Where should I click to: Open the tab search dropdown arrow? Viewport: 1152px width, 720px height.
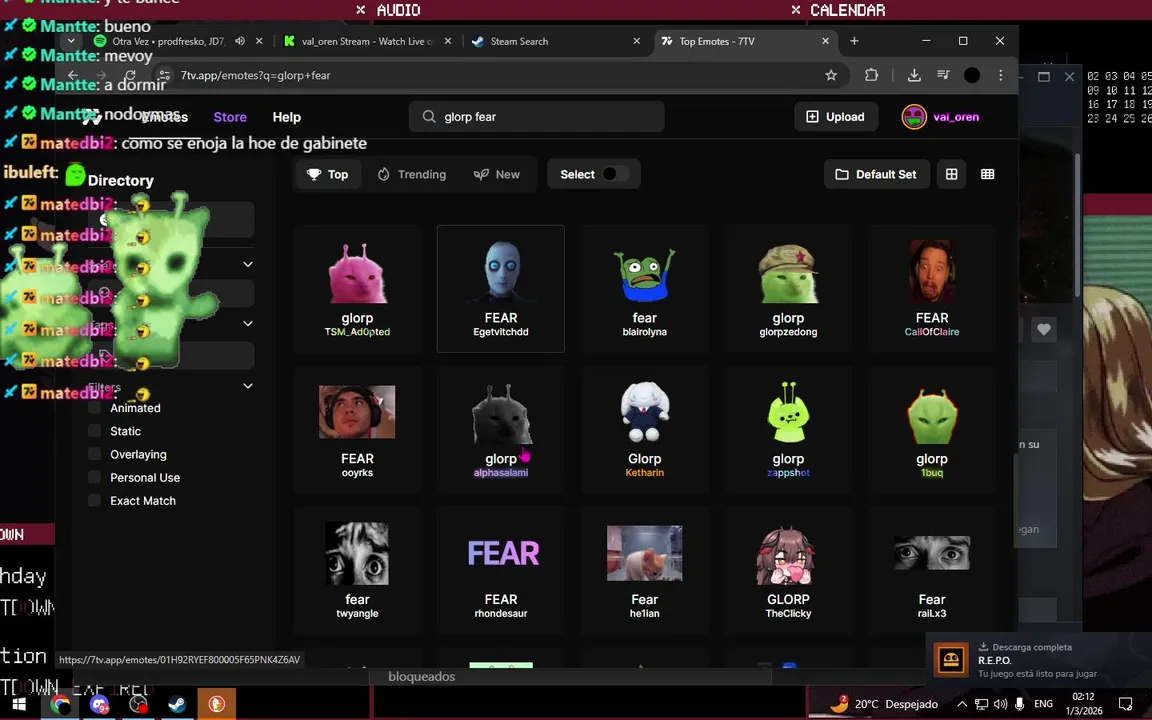point(71,41)
